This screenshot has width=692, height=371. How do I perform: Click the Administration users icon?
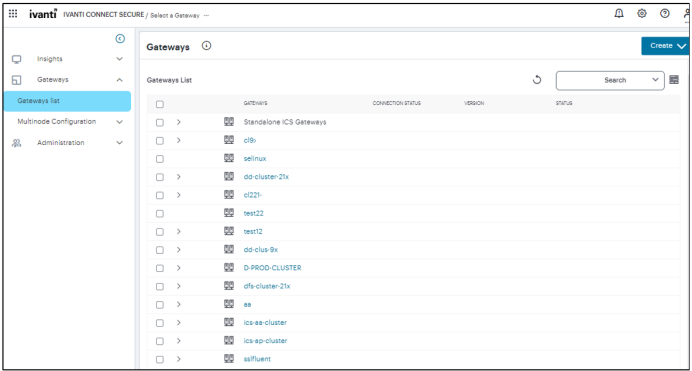17,143
